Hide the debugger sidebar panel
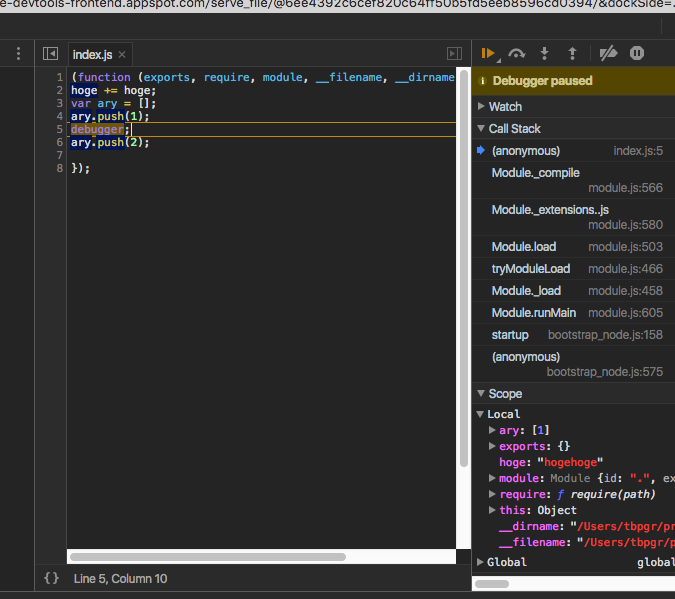Screen dimensions: 675x599 tap(454, 54)
